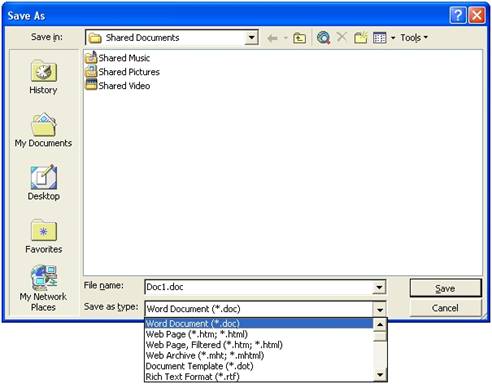Expand the Save in location dropdown
The image size is (492, 384).
coord(252,38)
